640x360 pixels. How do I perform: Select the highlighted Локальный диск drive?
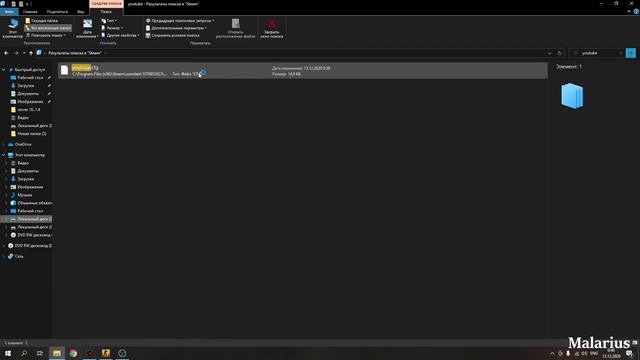tap(31, 219)
